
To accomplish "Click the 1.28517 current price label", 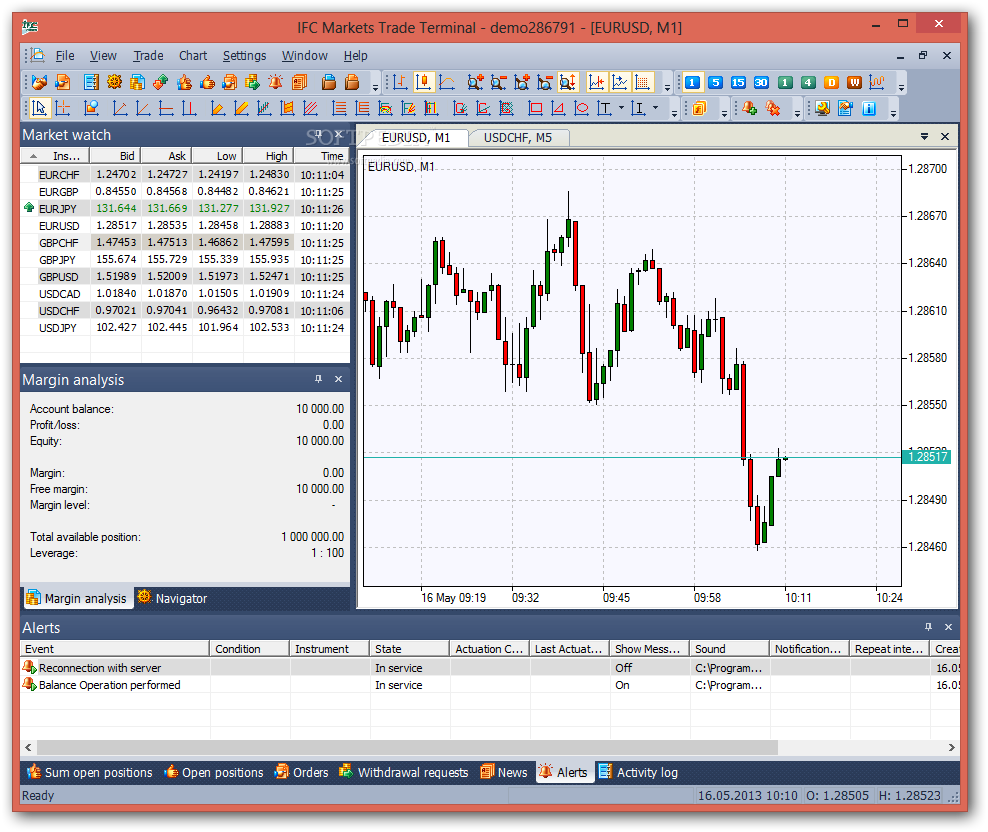I will tap(927, 457).
